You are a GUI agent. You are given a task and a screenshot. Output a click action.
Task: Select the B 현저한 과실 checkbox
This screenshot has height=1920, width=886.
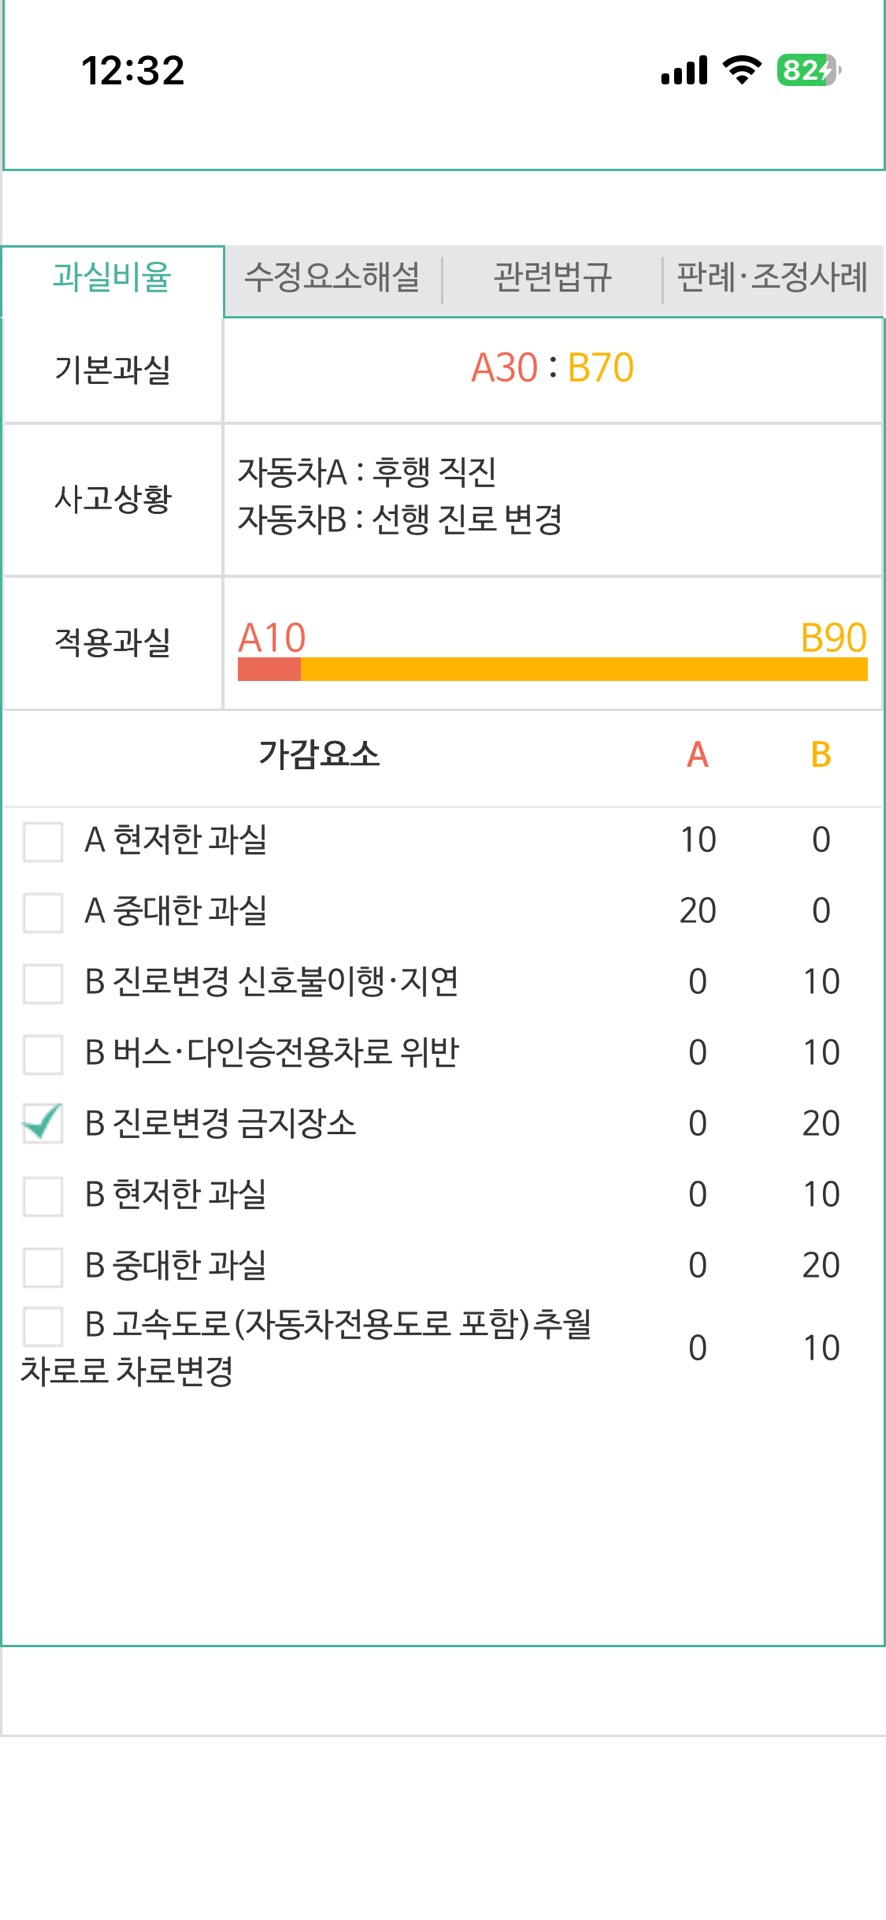(43, 1196)
